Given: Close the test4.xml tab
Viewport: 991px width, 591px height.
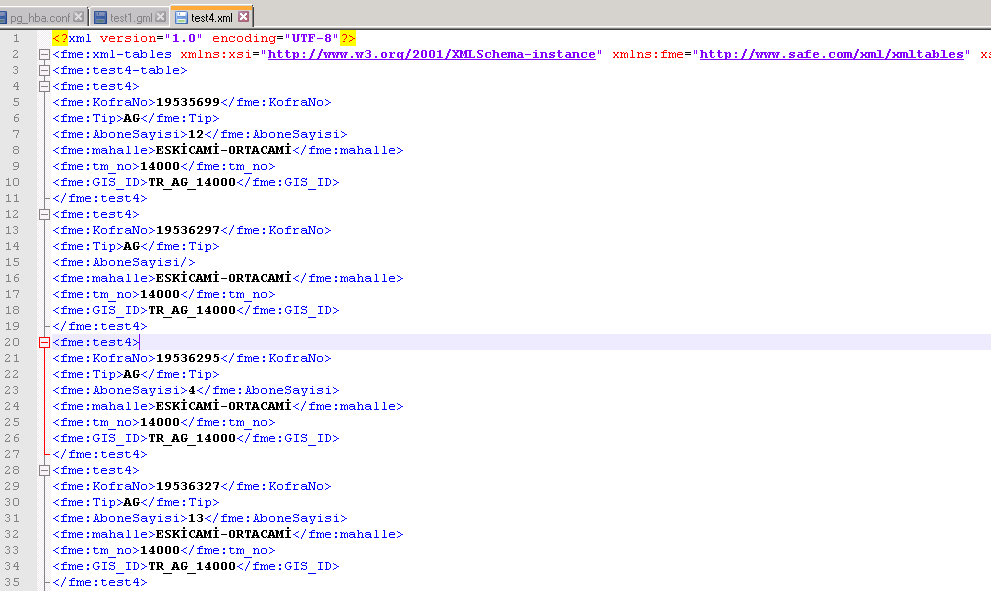Looking at the screenshot, I should point(243,17).
